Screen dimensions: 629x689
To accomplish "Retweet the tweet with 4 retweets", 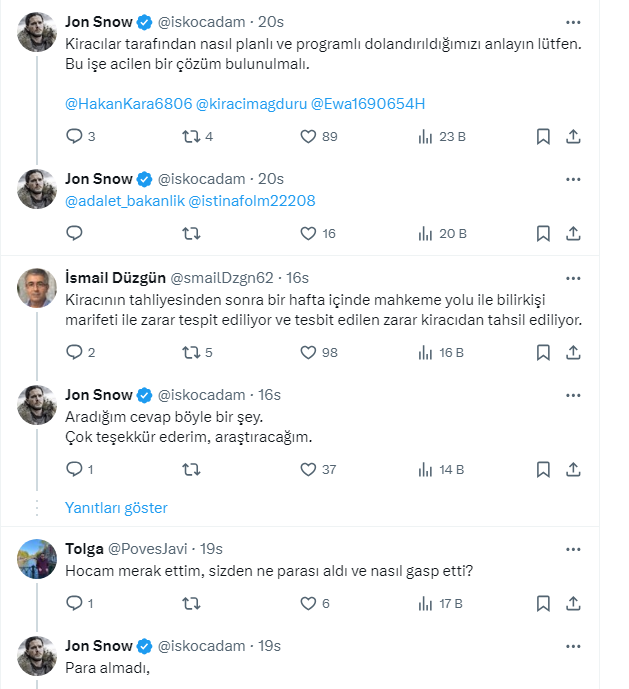I will [x=191, y=136].
